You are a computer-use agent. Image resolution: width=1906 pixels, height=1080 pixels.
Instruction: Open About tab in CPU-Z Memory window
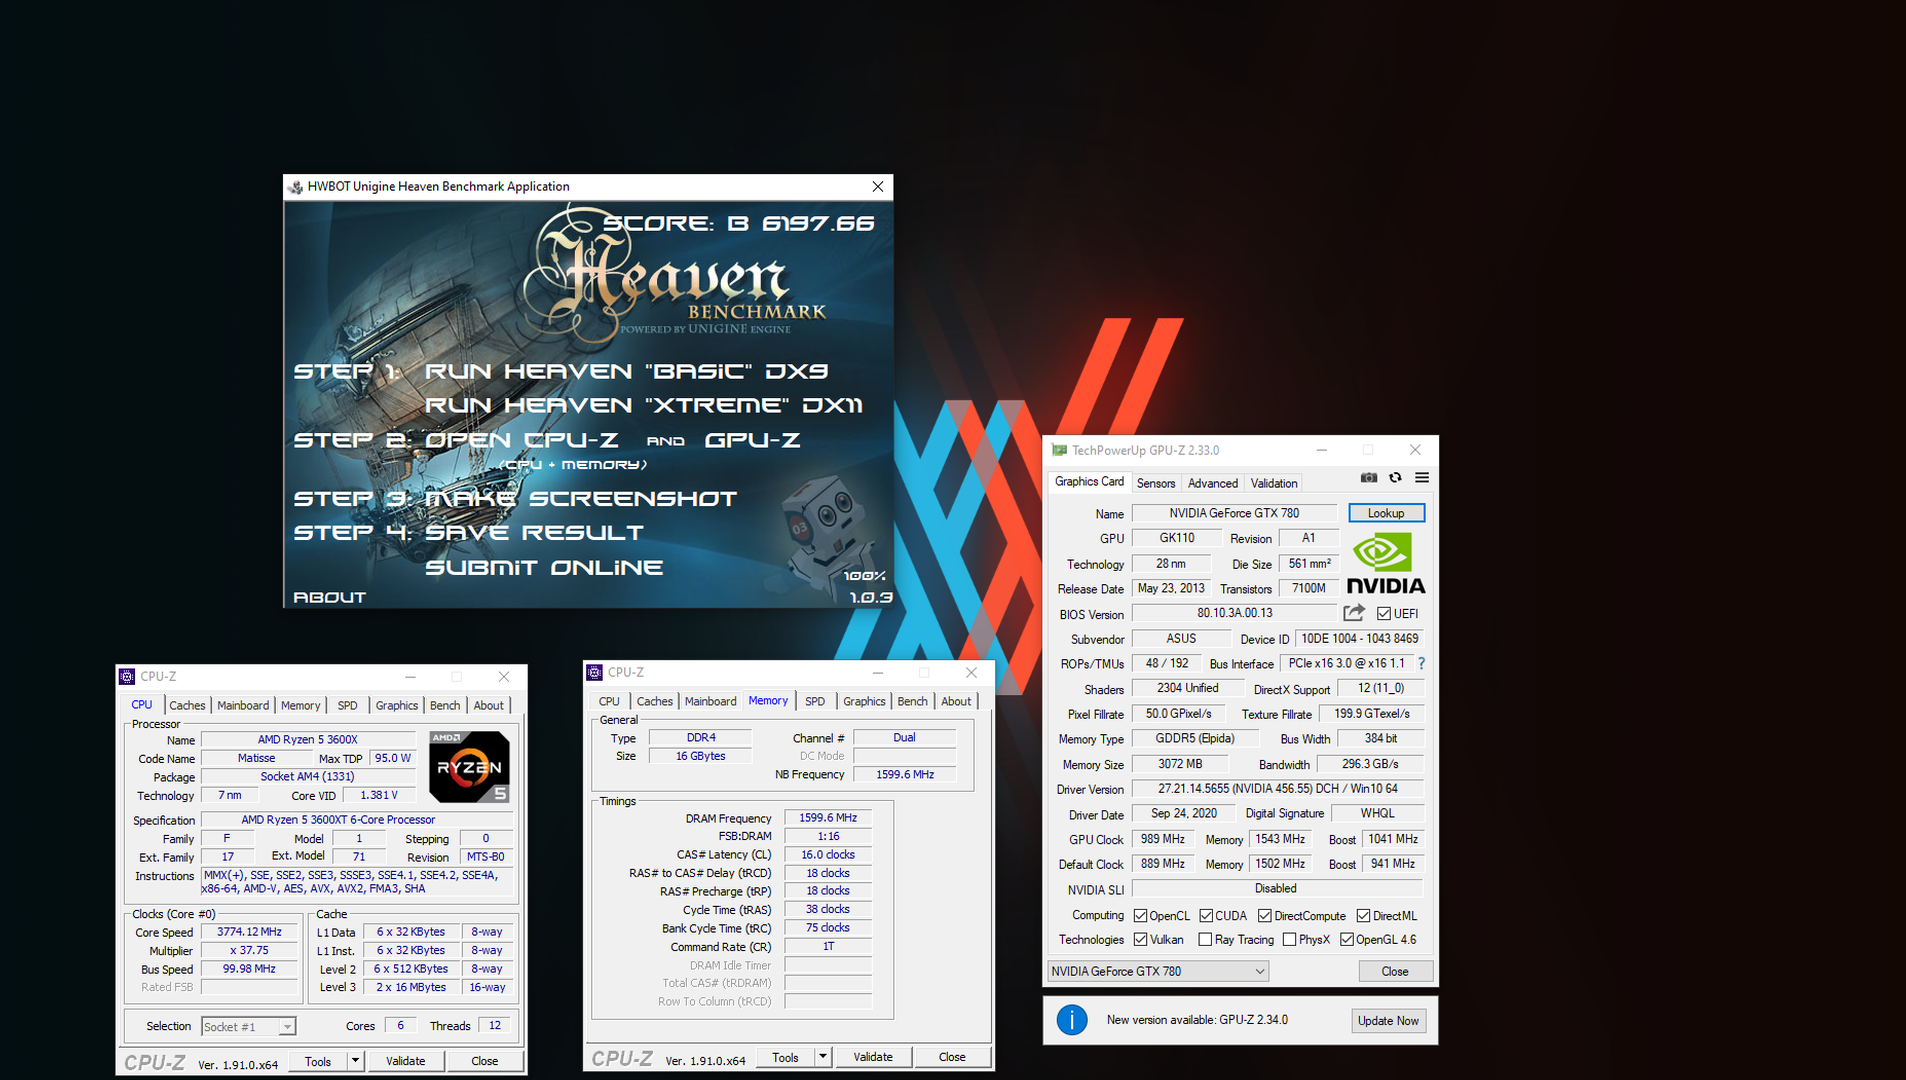pyautogui.click(x=956, y=702)
